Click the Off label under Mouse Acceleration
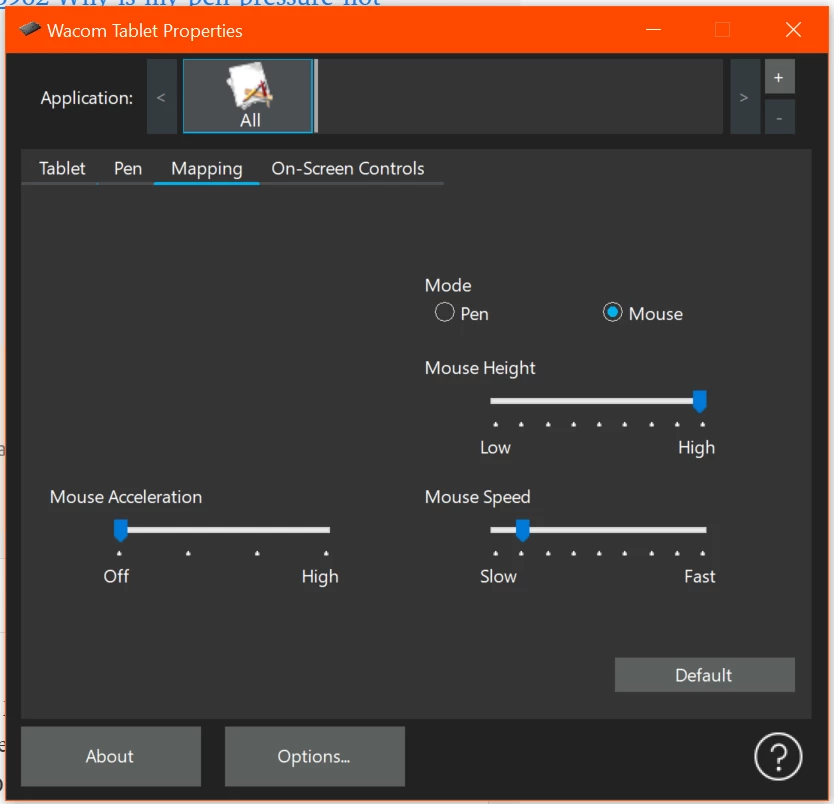Viewport: 834px width, 804px height. [x=116, y=576]
